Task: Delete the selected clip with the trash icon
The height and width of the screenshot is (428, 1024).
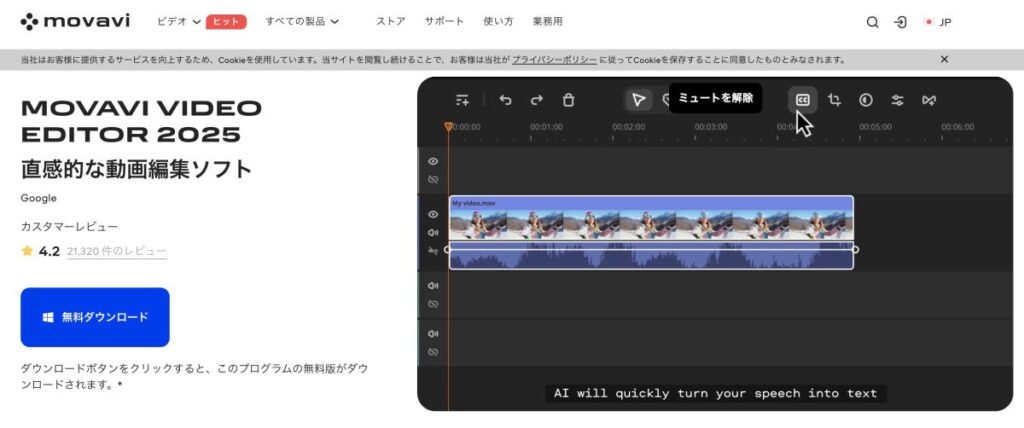Action: [x=568, y=100]
